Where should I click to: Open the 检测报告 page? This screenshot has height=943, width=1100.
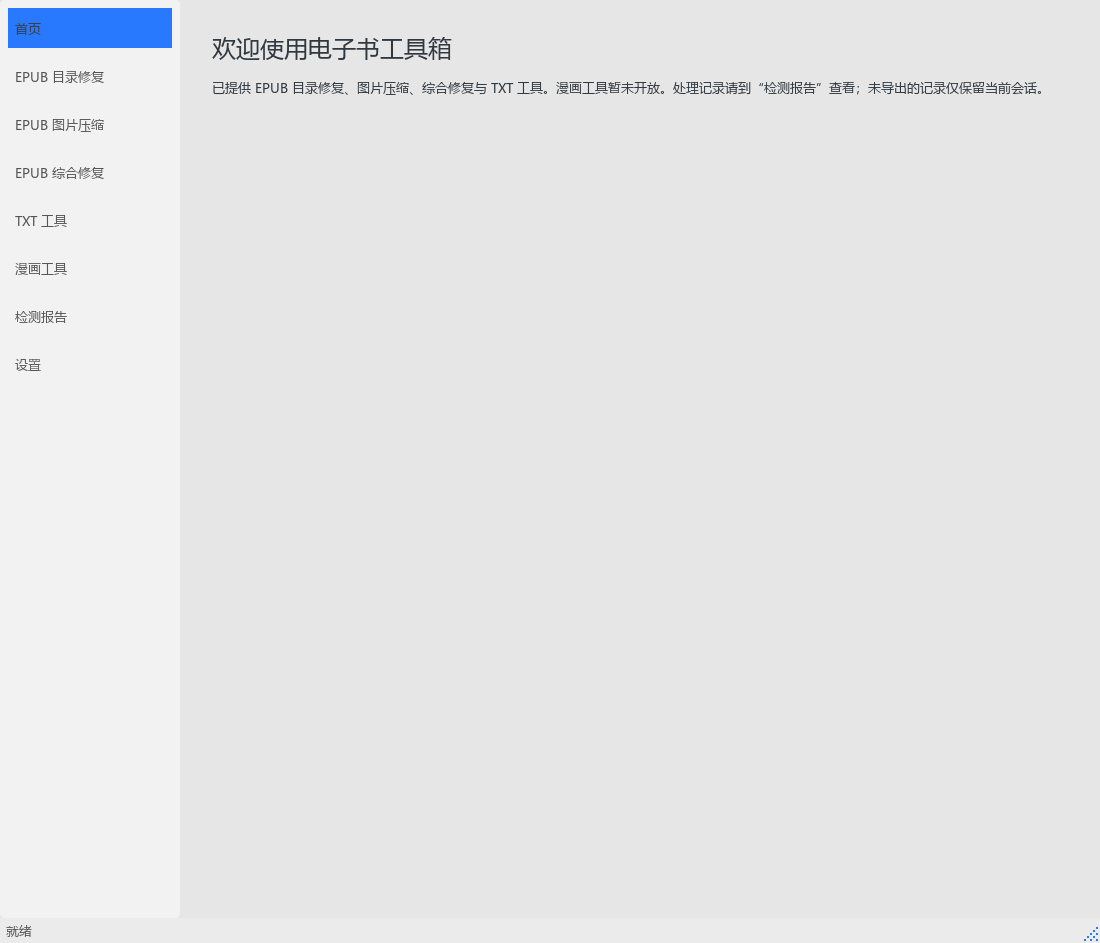pyautogui.click(x=90, y=317)
